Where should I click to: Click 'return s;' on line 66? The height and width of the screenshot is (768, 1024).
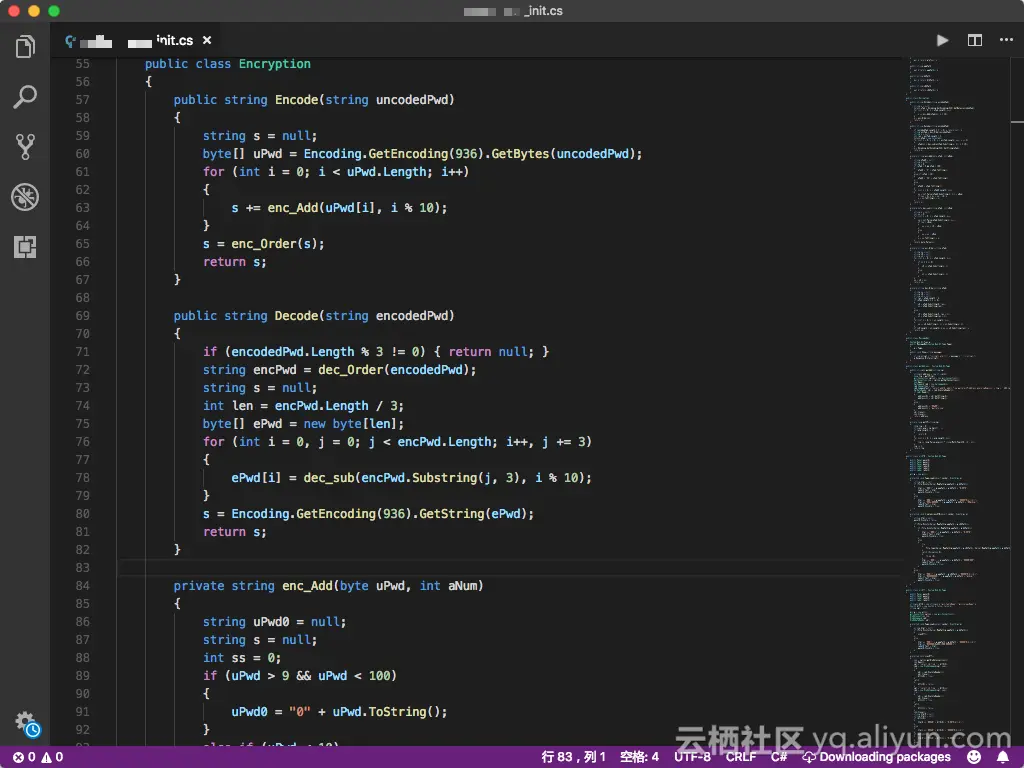tap(234, 262)
